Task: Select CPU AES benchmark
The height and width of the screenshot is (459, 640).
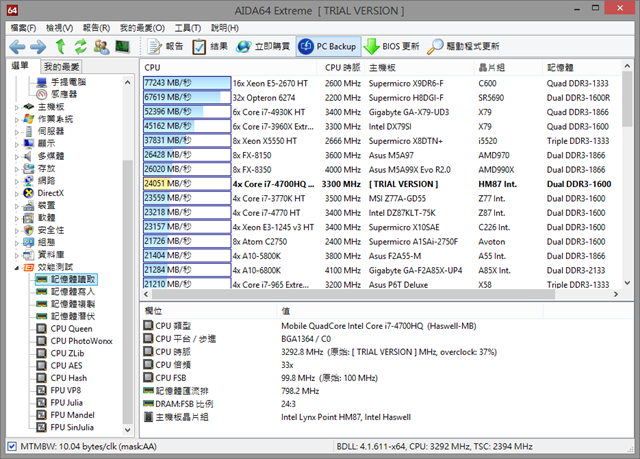Action: [x=59, y=366]
